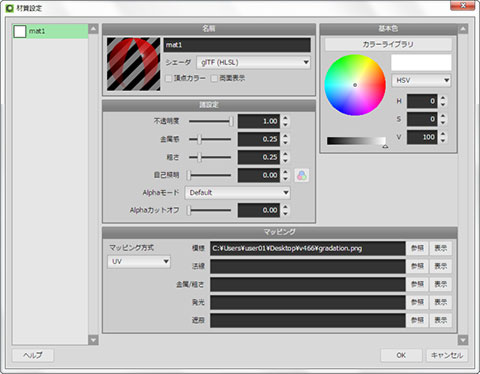
Task: Click the Alphaカットオフ slider handle
Action: (x=189, y=210)
